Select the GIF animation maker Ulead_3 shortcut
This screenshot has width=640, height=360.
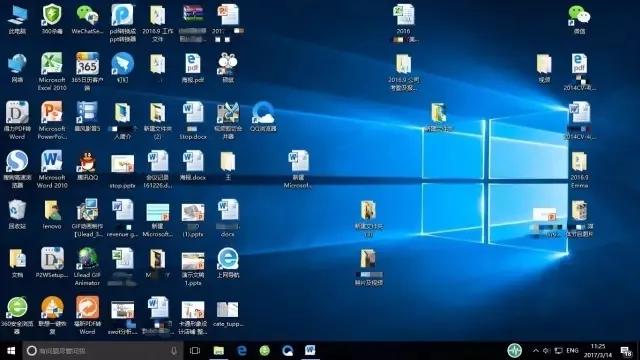coord(87,218)
